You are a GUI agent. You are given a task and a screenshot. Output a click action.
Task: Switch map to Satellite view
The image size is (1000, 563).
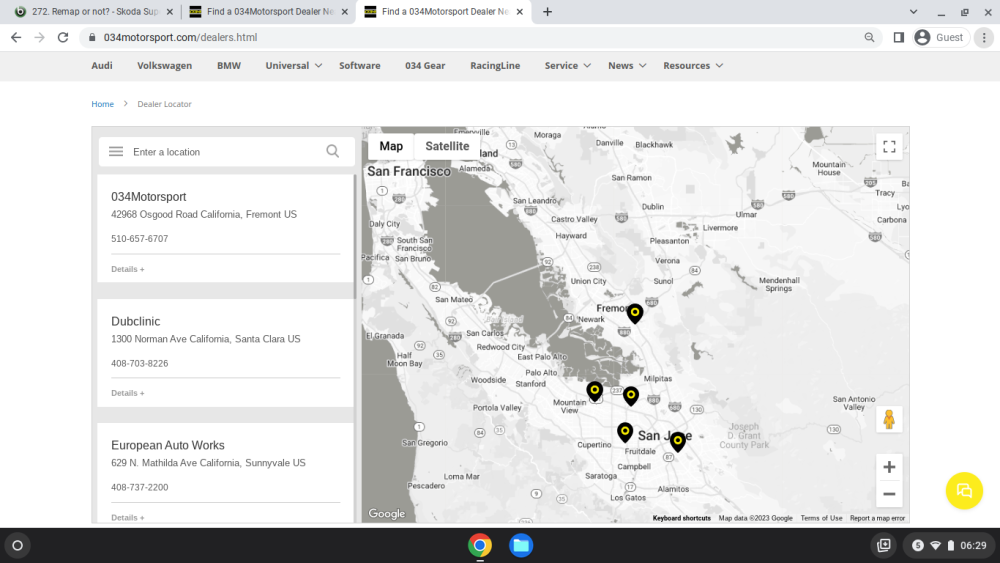click(x=447, y=146)
